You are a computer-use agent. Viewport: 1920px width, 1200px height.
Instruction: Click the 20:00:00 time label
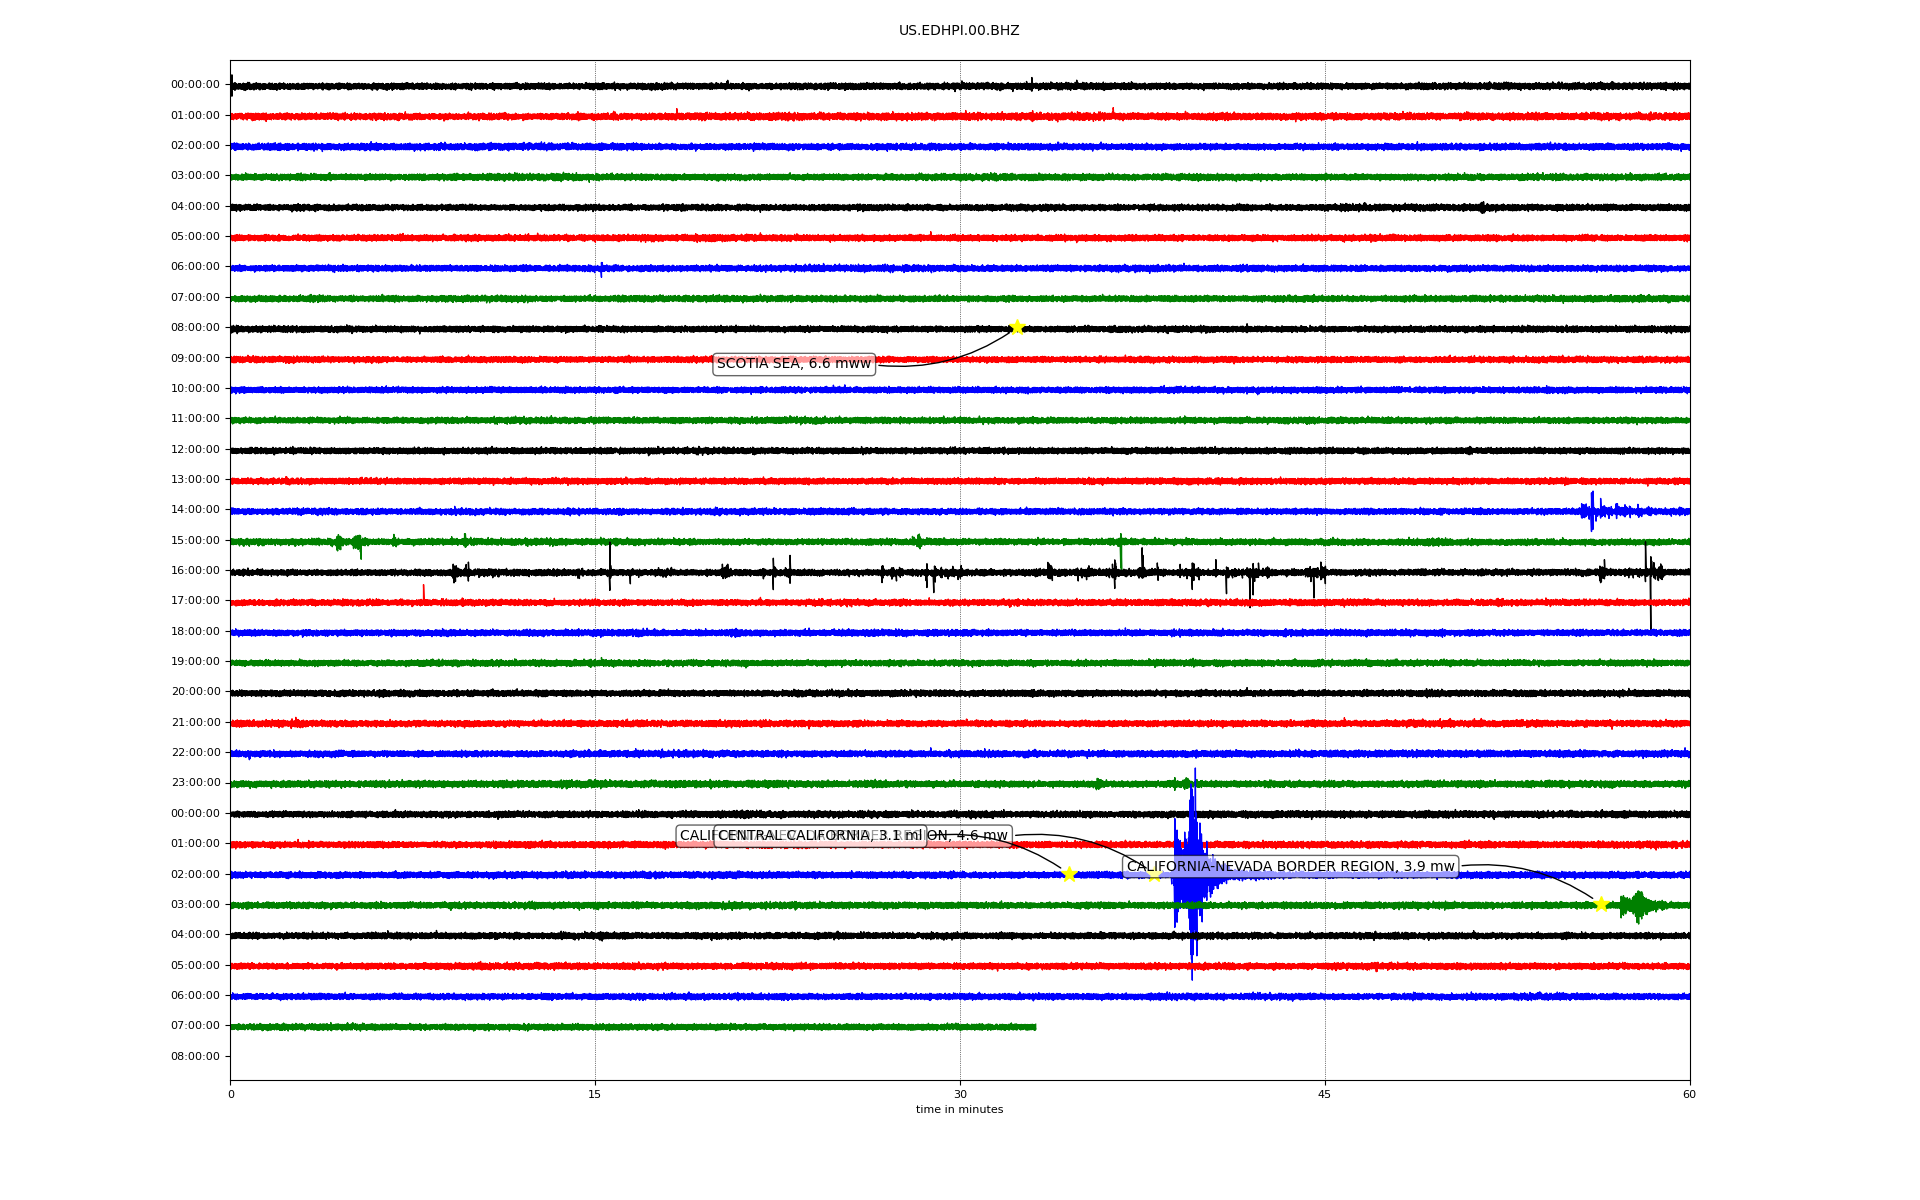[x=195, y=691]
